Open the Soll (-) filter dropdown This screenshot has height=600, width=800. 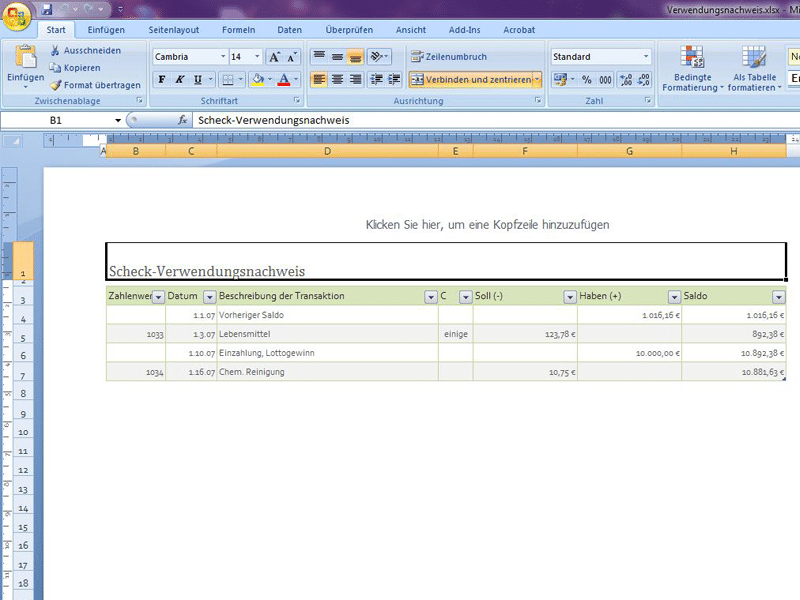click(570, 297)
